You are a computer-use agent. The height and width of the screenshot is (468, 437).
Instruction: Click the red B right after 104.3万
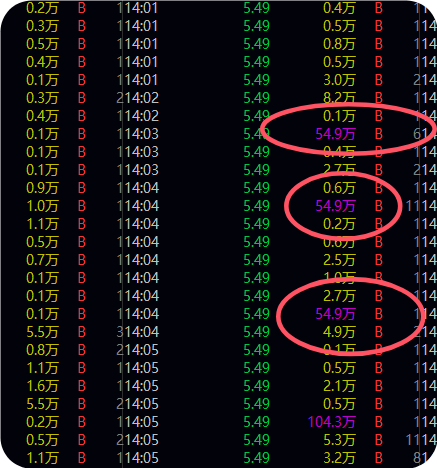click(379, 422)
